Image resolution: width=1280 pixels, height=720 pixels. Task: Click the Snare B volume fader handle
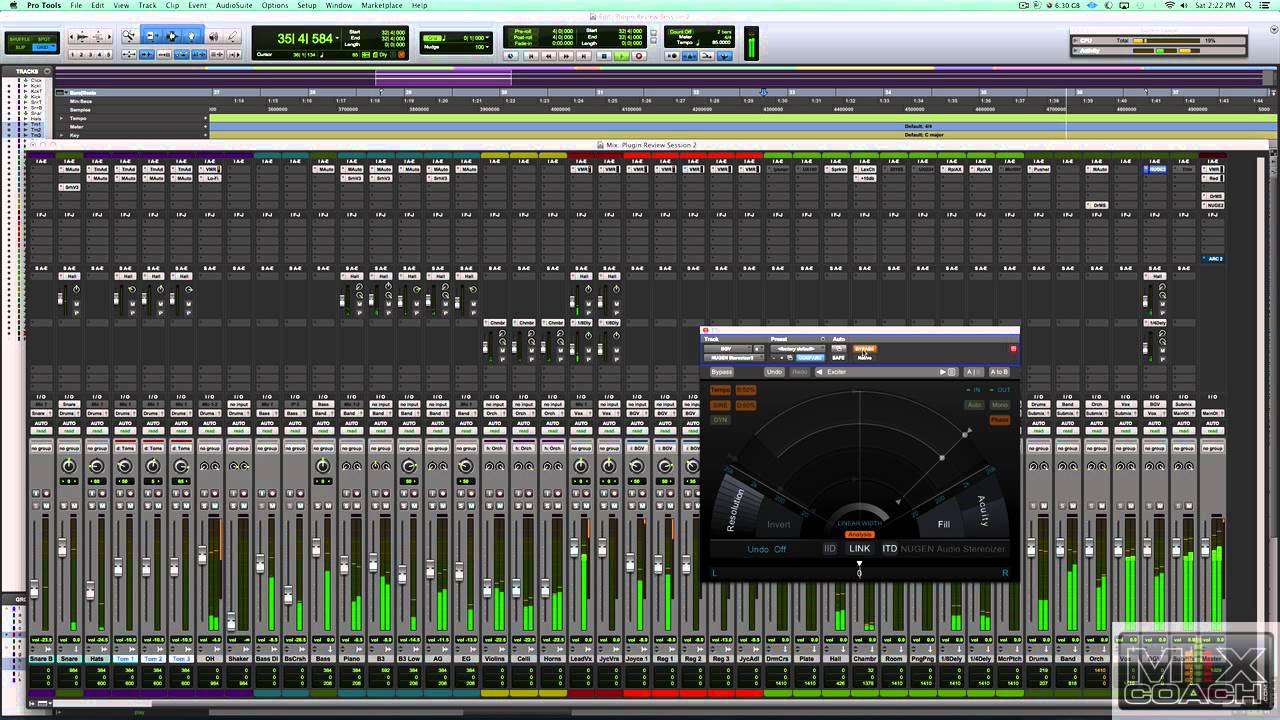click(34, 590)
